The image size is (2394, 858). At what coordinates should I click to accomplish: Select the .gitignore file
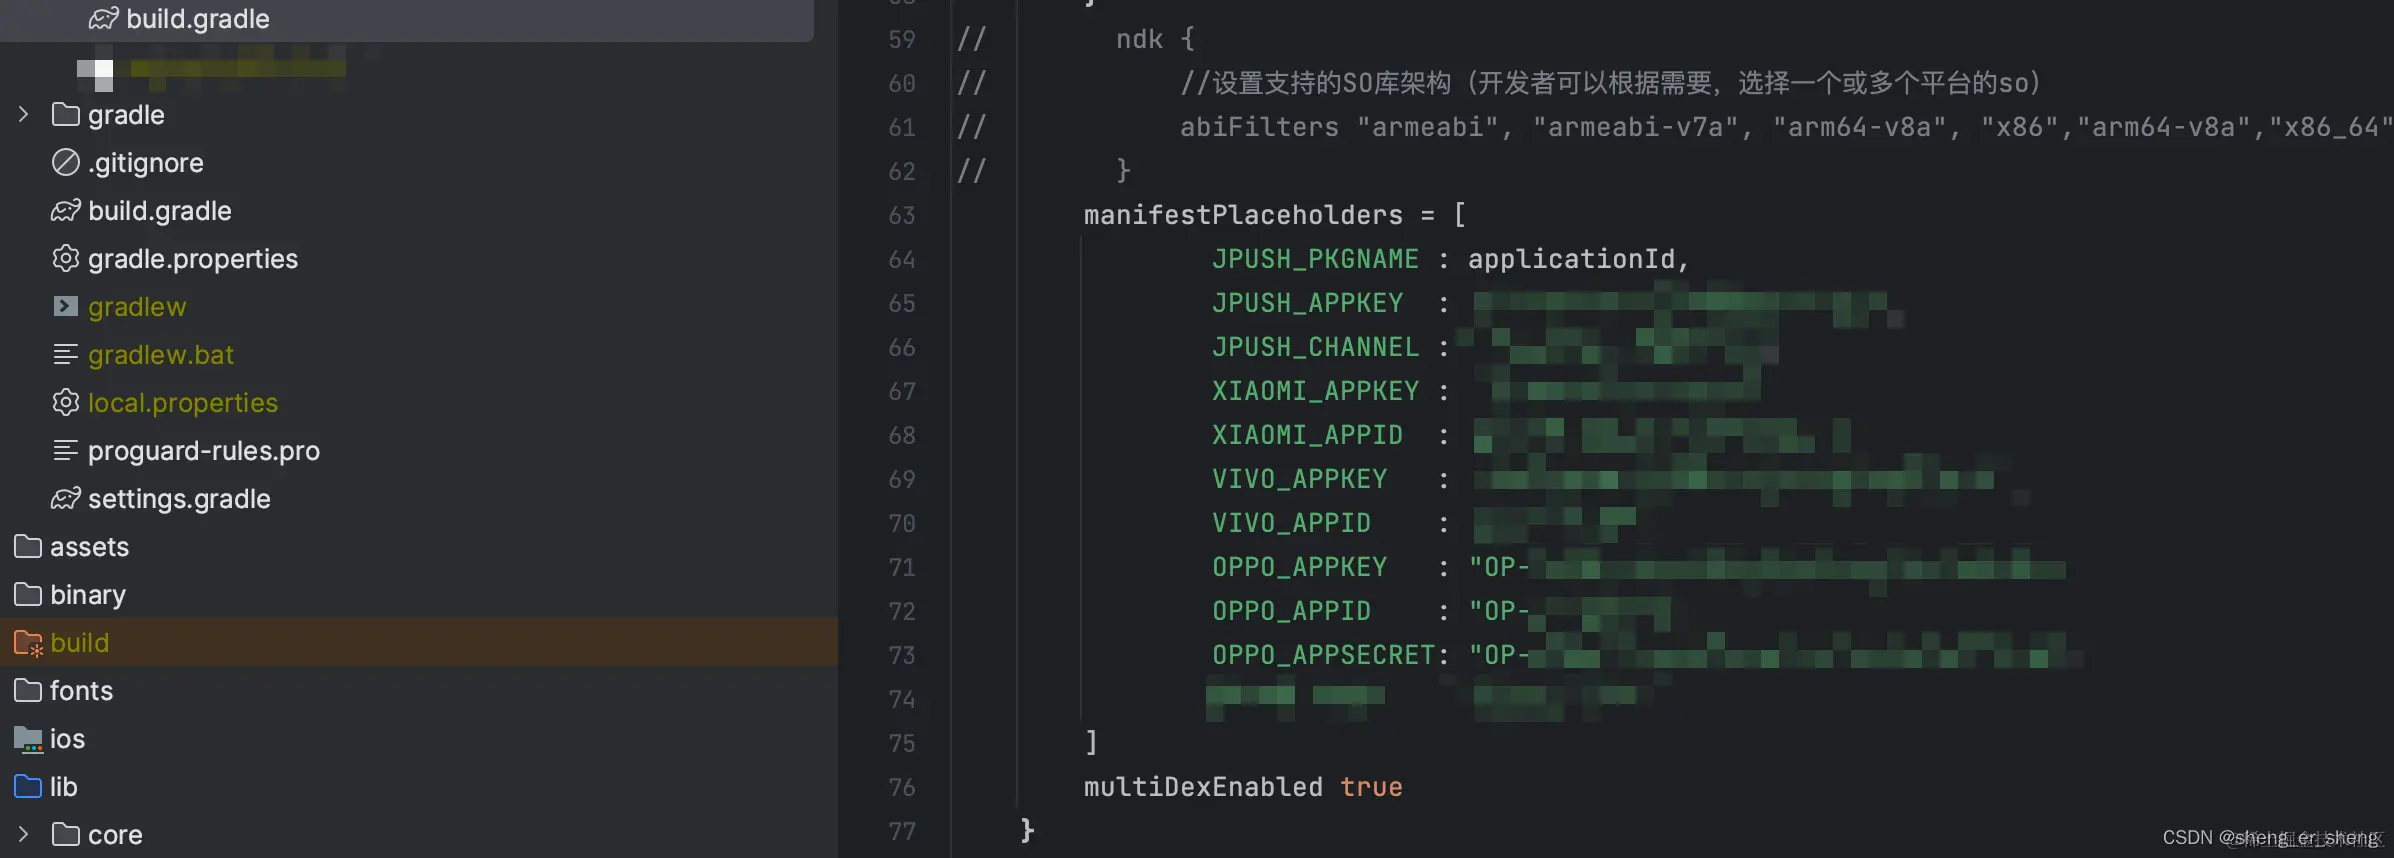click(x=145, y=163)
